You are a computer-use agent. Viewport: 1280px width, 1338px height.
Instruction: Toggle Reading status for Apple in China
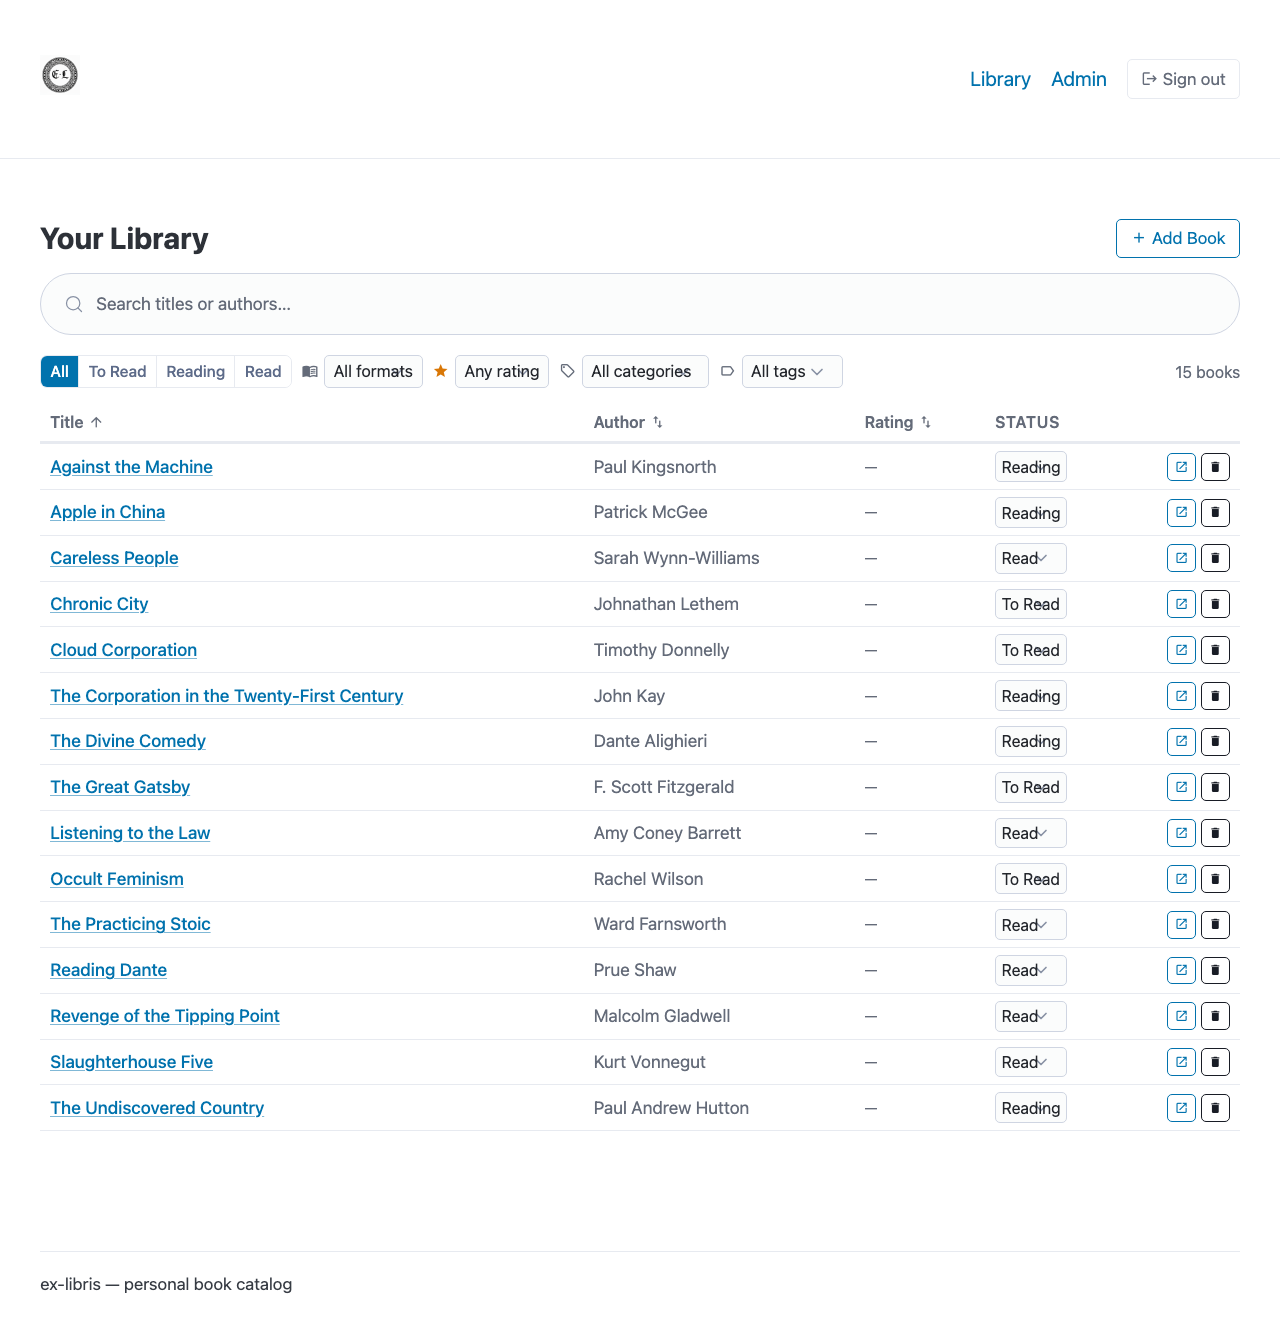[1030, 512]
